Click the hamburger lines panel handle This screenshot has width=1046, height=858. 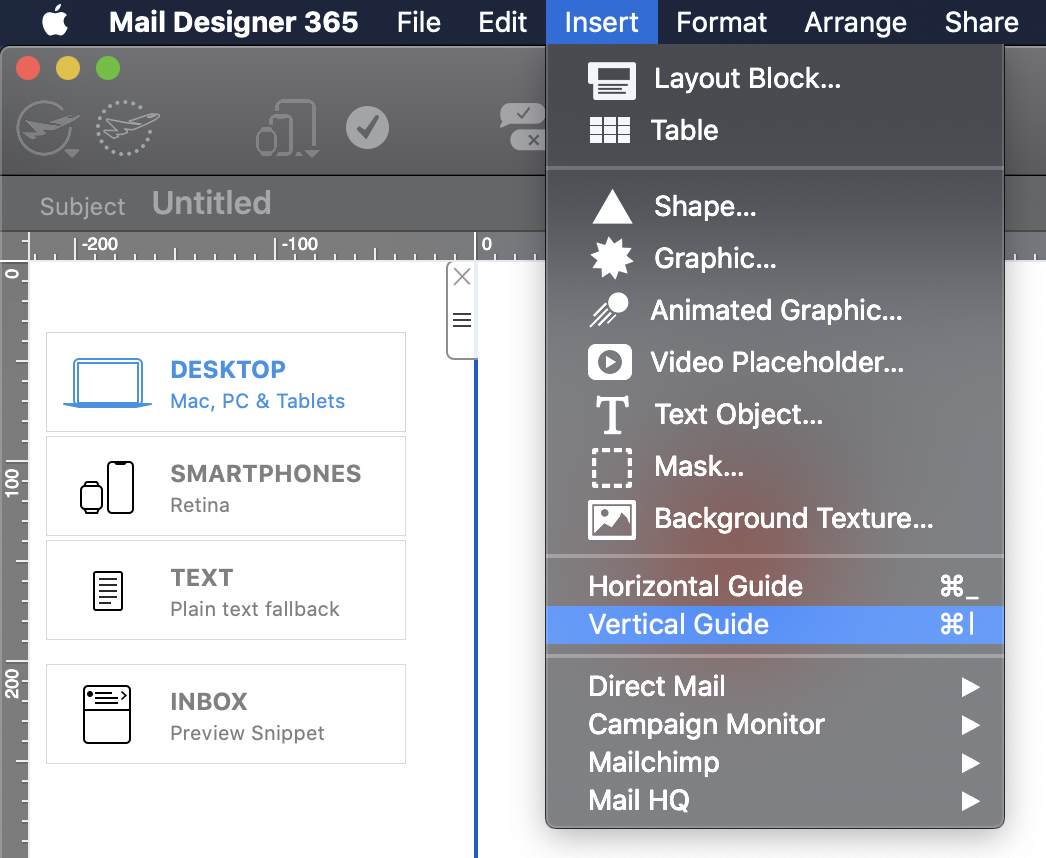(x=462, y=320)
